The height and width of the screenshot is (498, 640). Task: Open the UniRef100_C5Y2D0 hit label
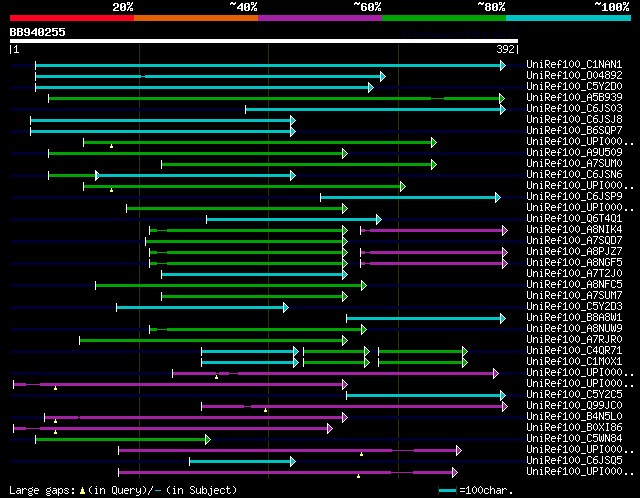point(574,86)
